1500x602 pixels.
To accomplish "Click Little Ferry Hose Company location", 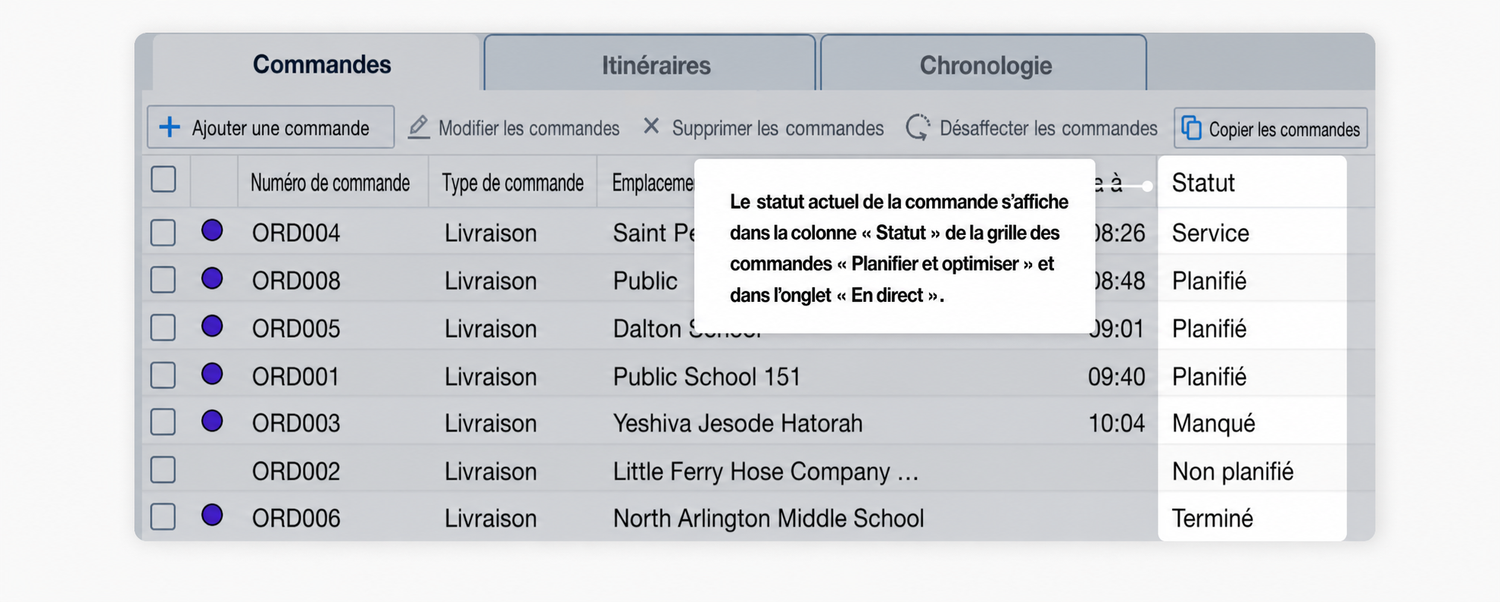I will pyautogui.click(x=765, y=471).
